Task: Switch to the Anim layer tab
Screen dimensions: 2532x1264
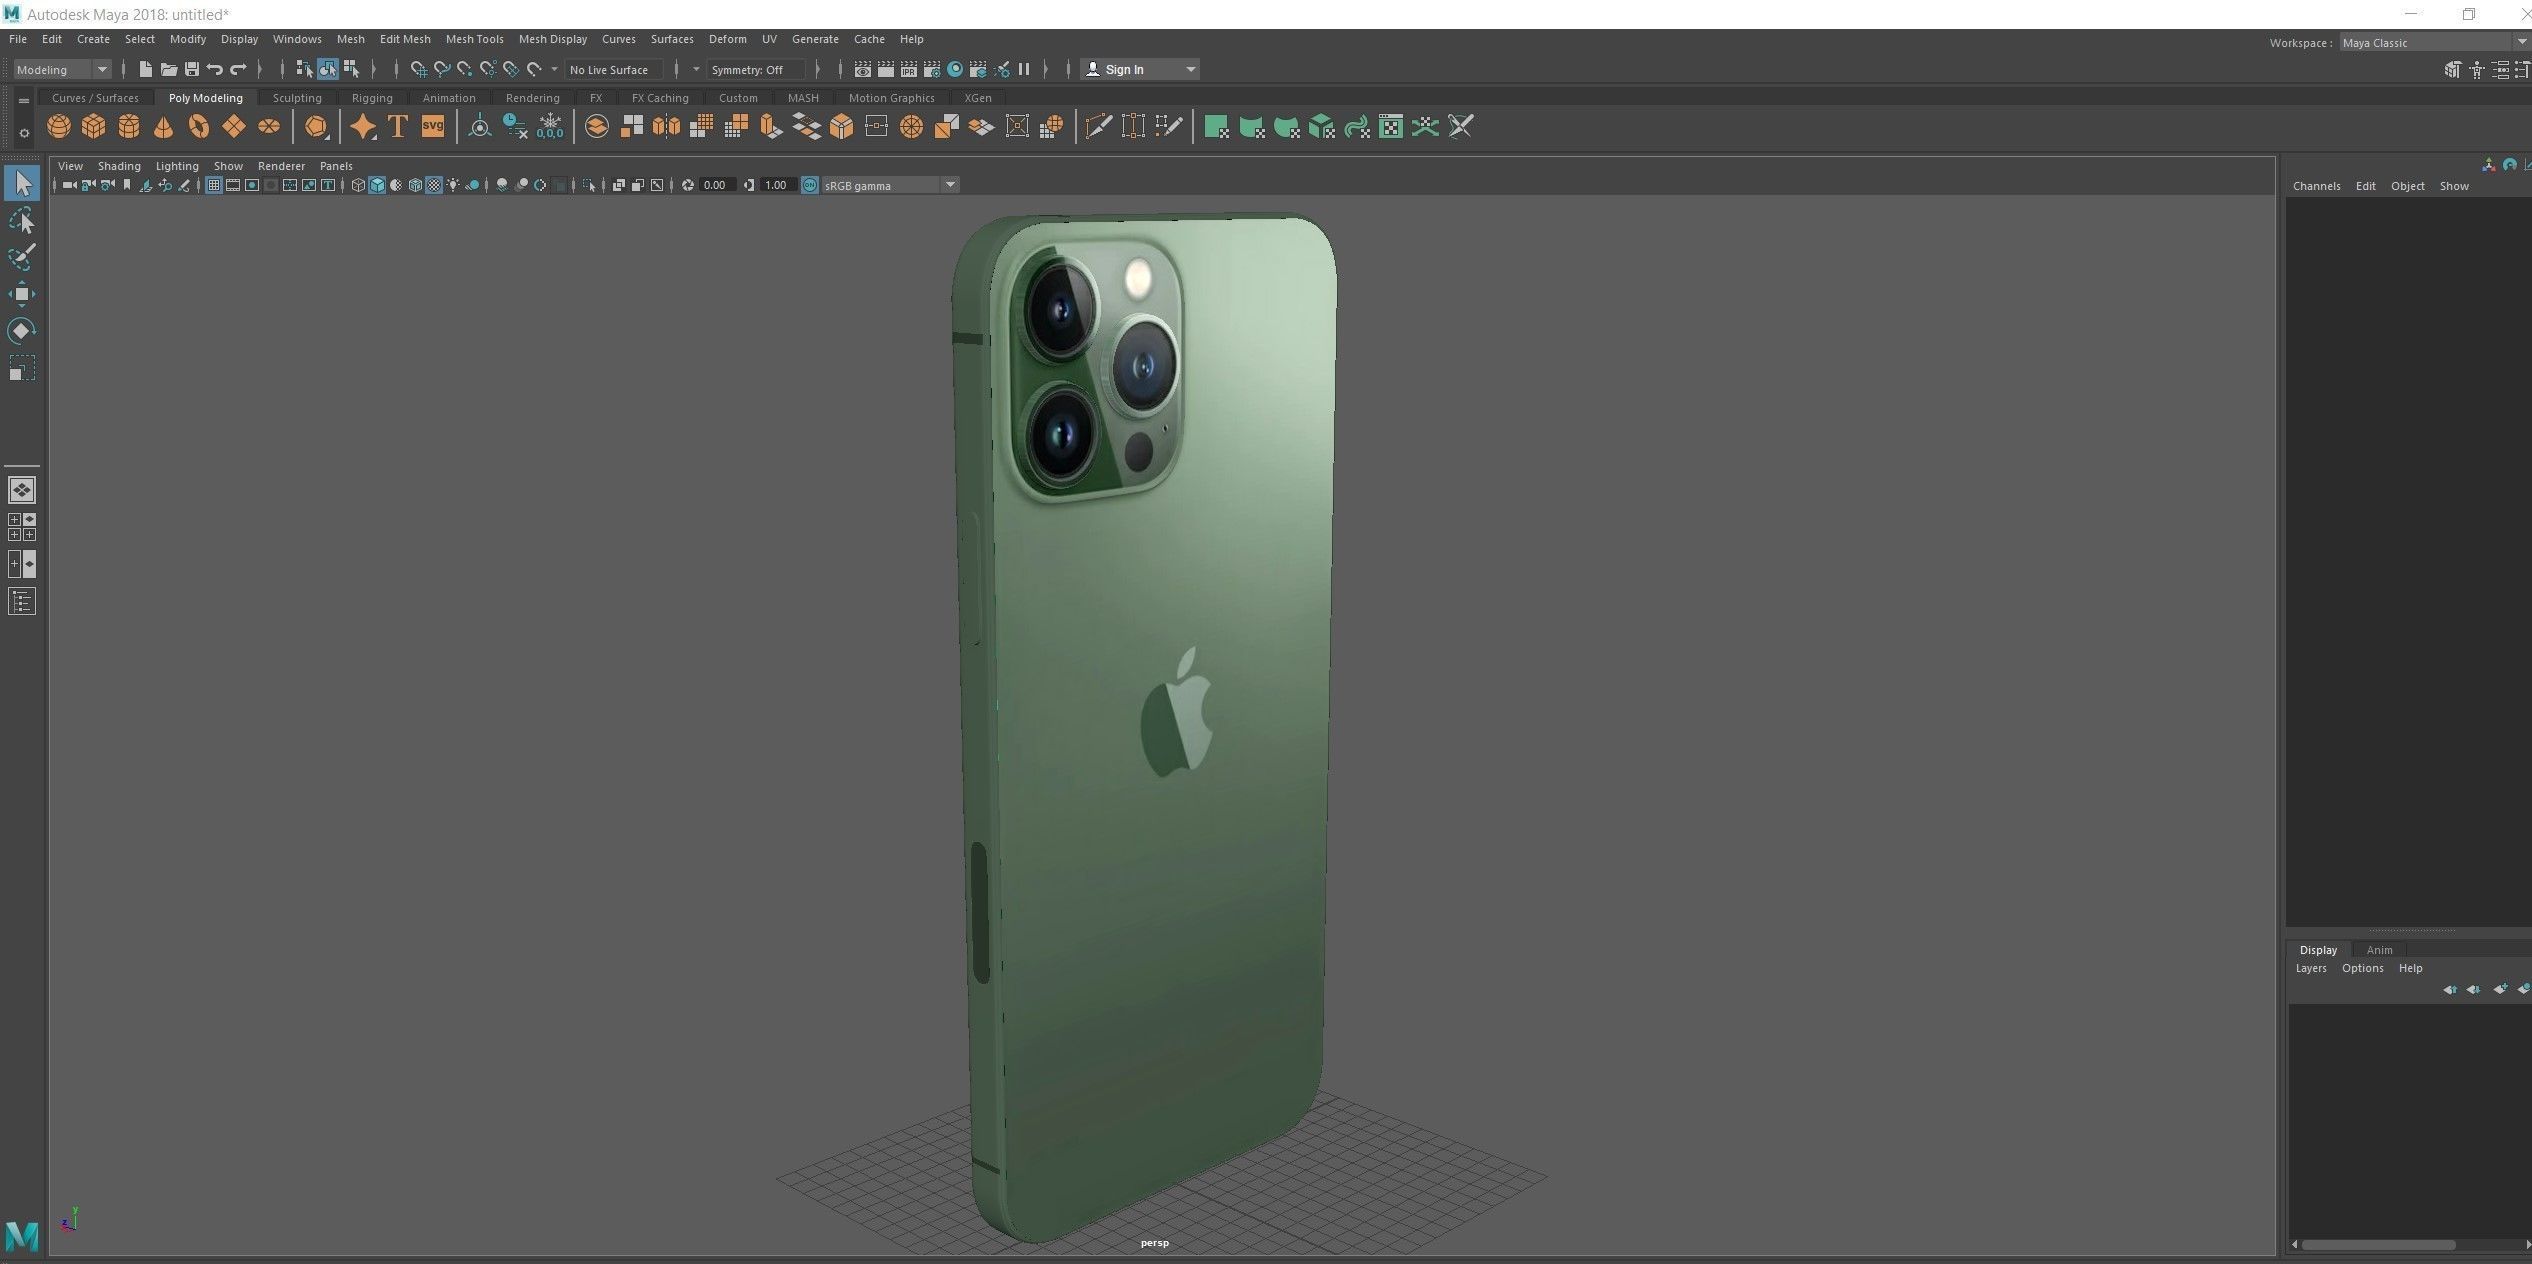Action: [2379, 950]
